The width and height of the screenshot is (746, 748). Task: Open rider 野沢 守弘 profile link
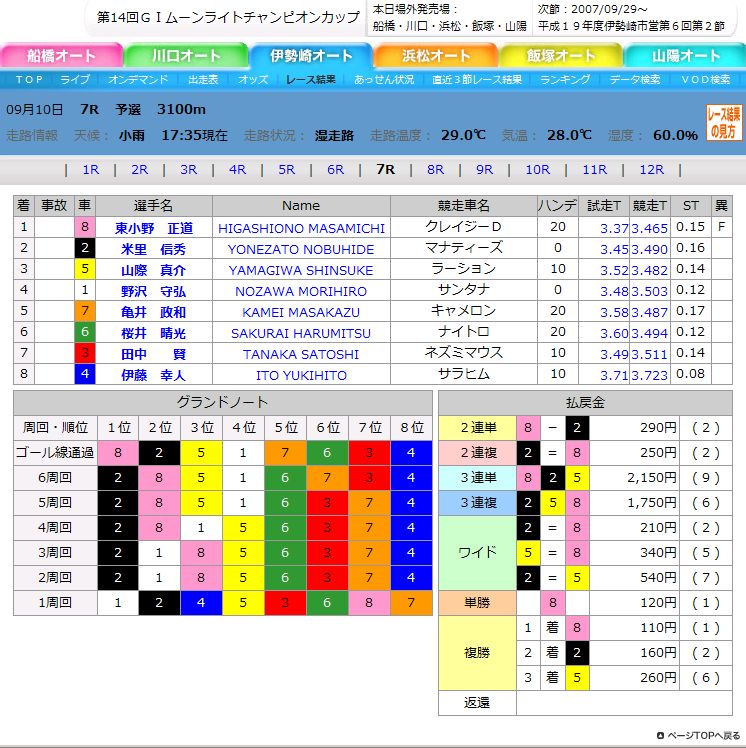point(154,291)
